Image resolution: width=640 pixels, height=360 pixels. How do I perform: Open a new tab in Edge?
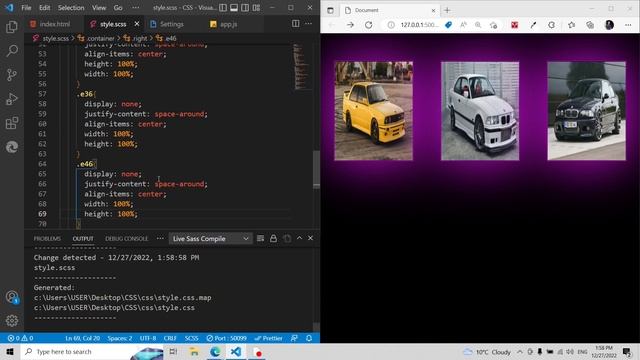click(x=447, y=10)
